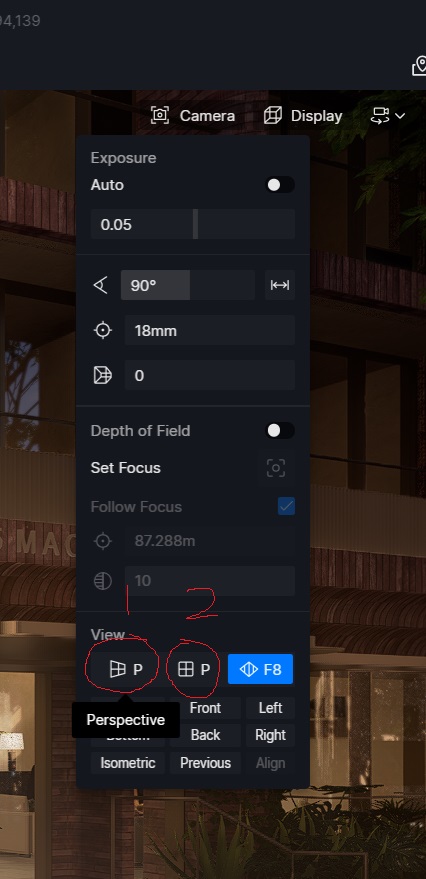Toggle Auto exposure switch

280,185
